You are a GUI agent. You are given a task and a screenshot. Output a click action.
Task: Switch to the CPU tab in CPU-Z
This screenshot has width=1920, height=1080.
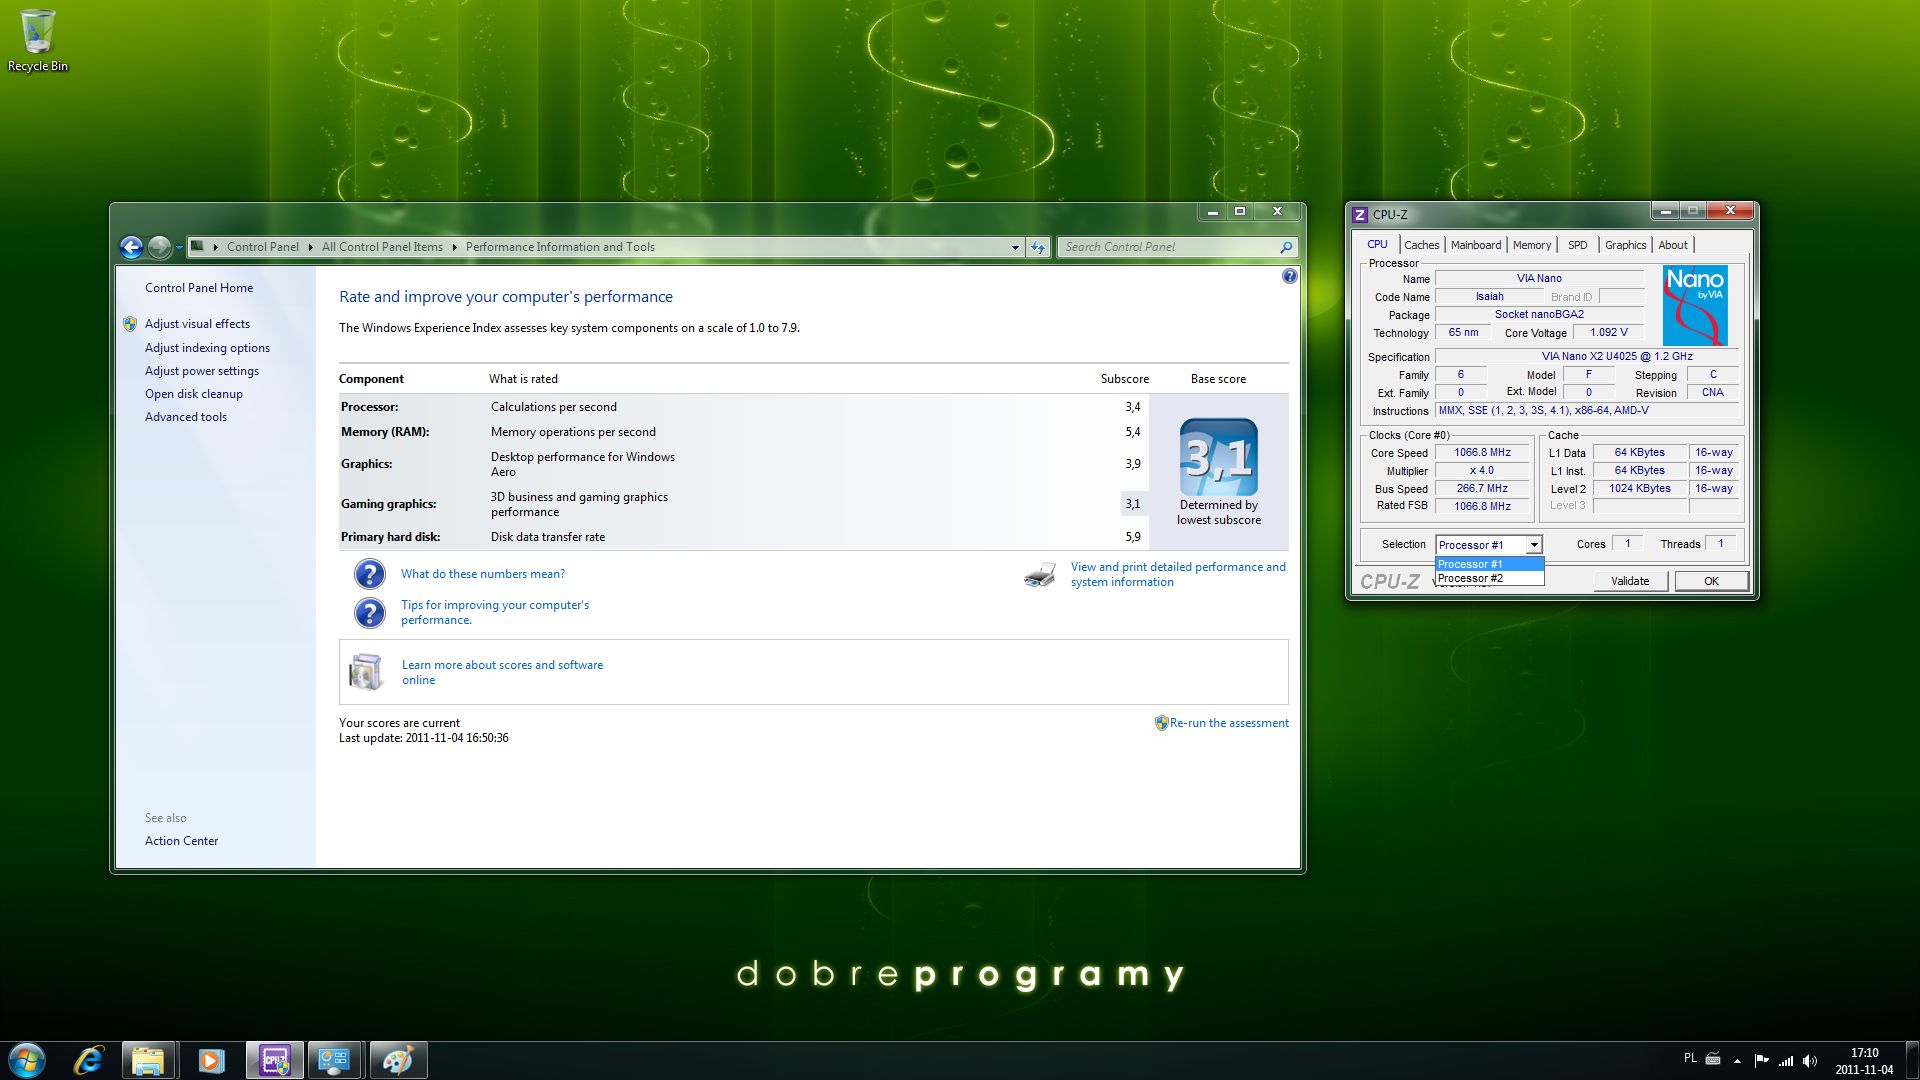click(1377, 244)
